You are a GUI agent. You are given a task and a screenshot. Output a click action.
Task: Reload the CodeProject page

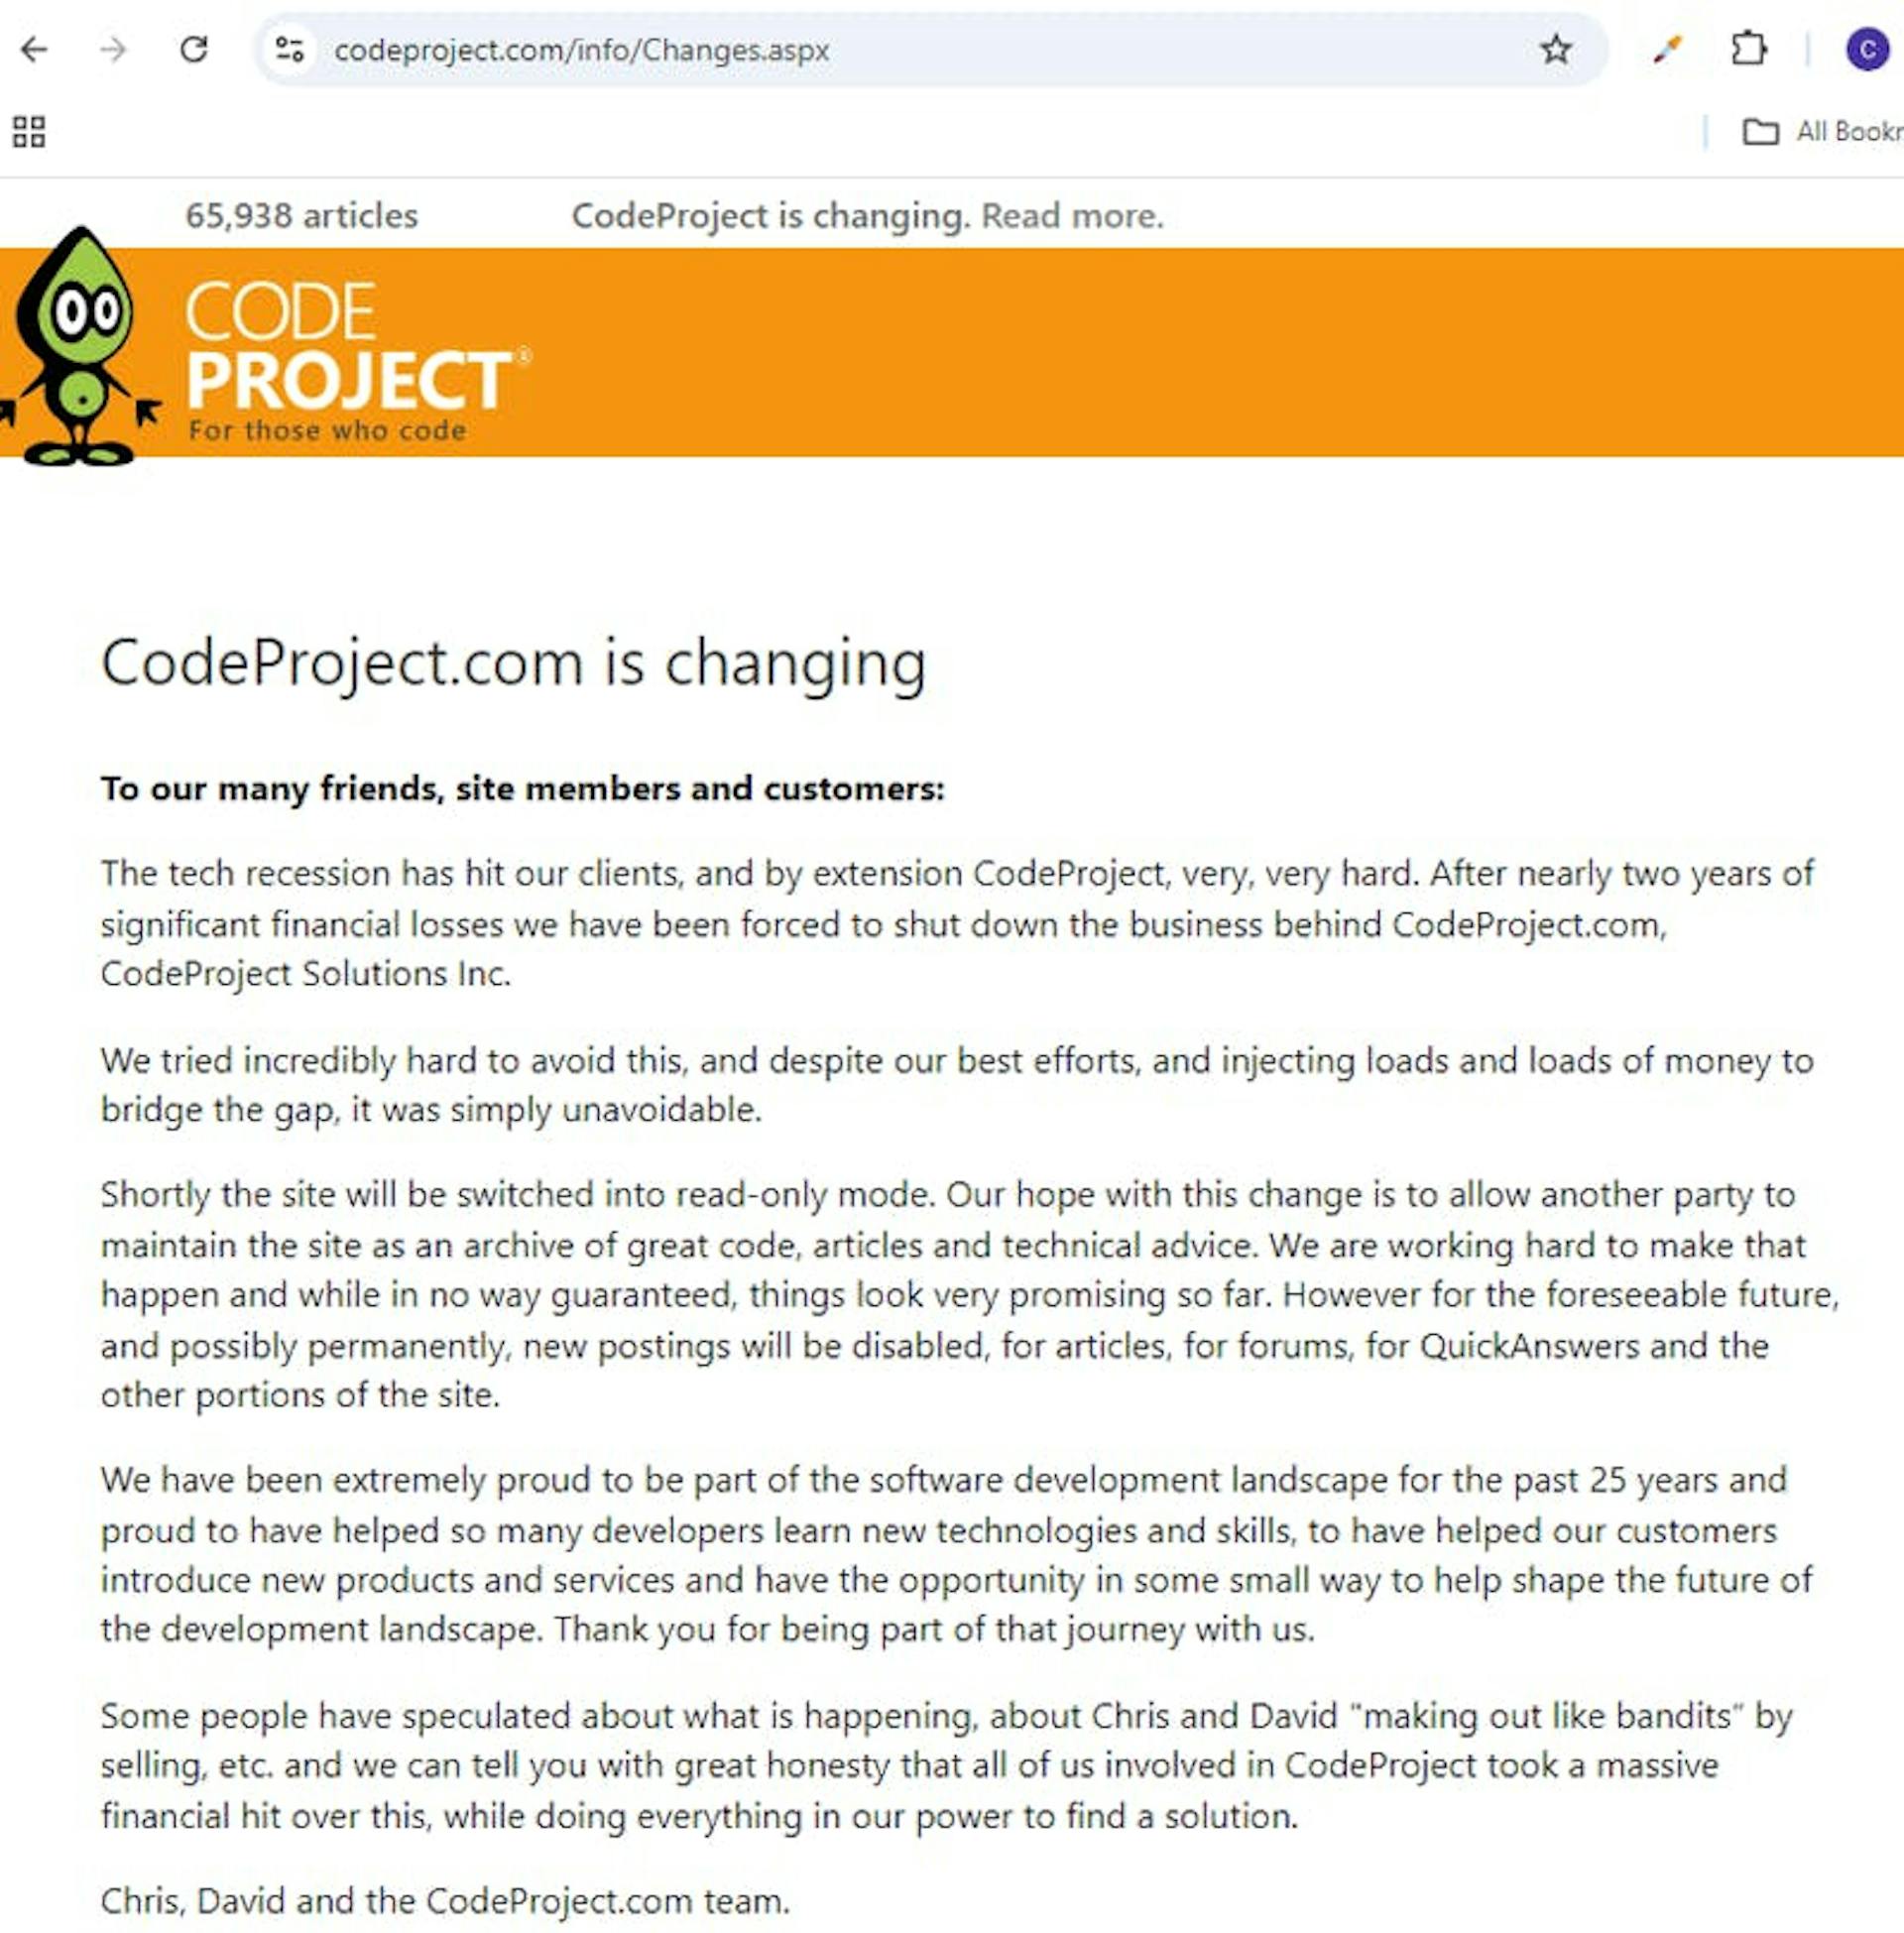tap(193, 48)
